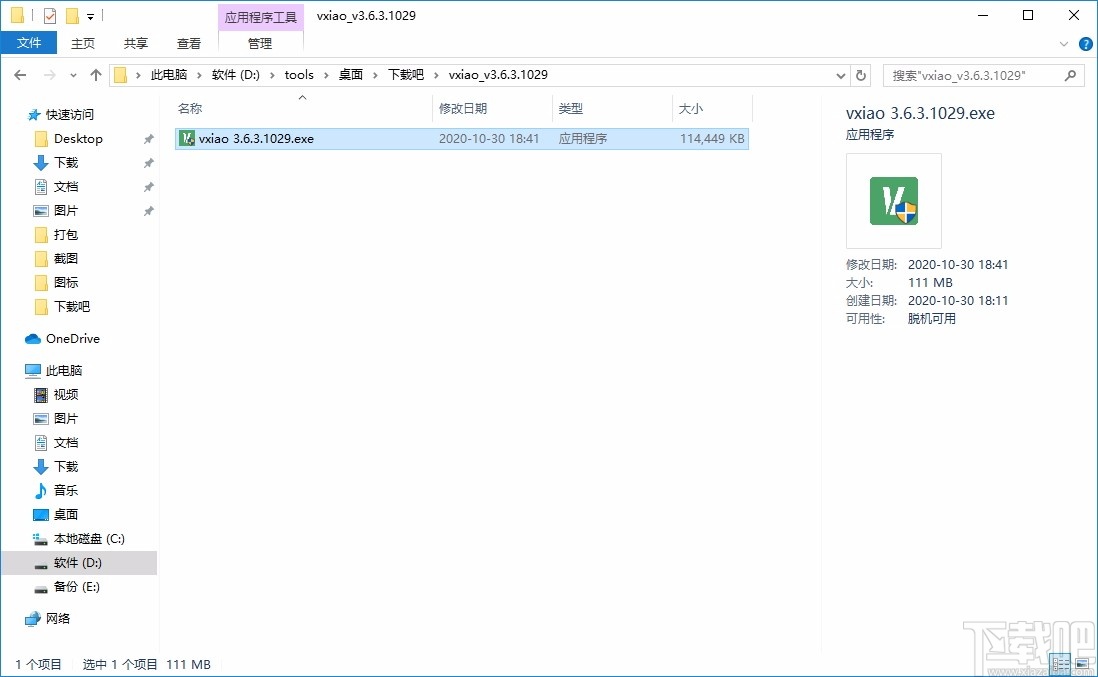
Task: Switch to the 查看 (View) ribbon tab
Action: (189, 43)
